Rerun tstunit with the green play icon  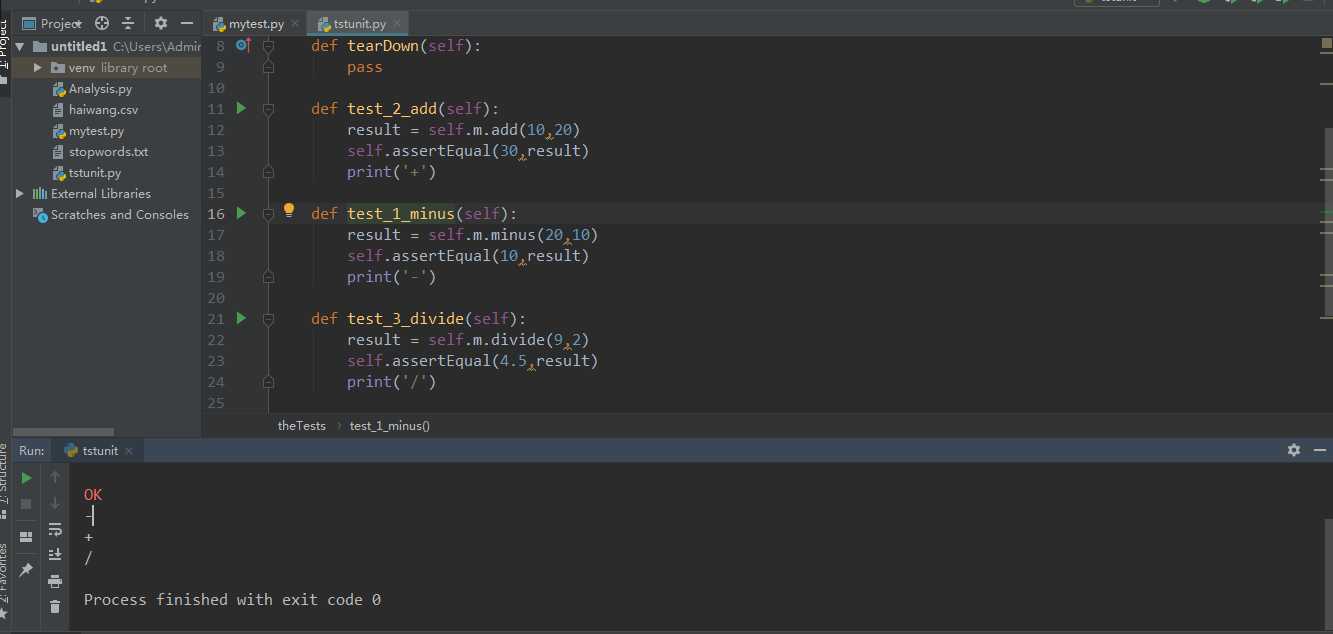coord(27,478)
